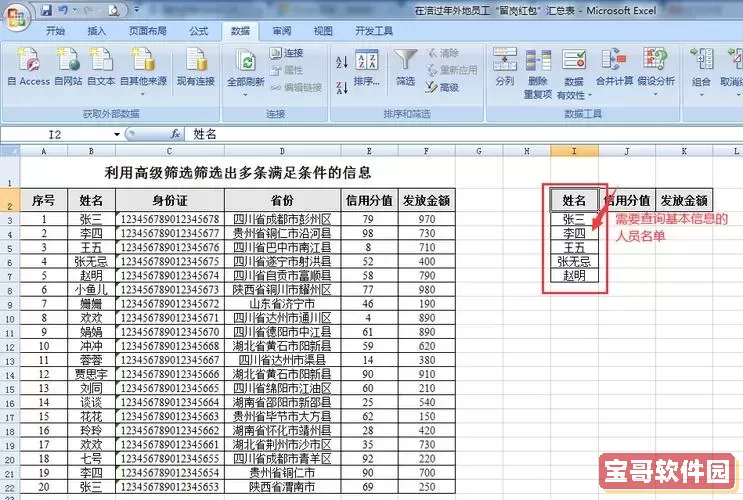743x500 pixels.
Task: Switch to the 开发工具 tab
Action: click(374, 31)
